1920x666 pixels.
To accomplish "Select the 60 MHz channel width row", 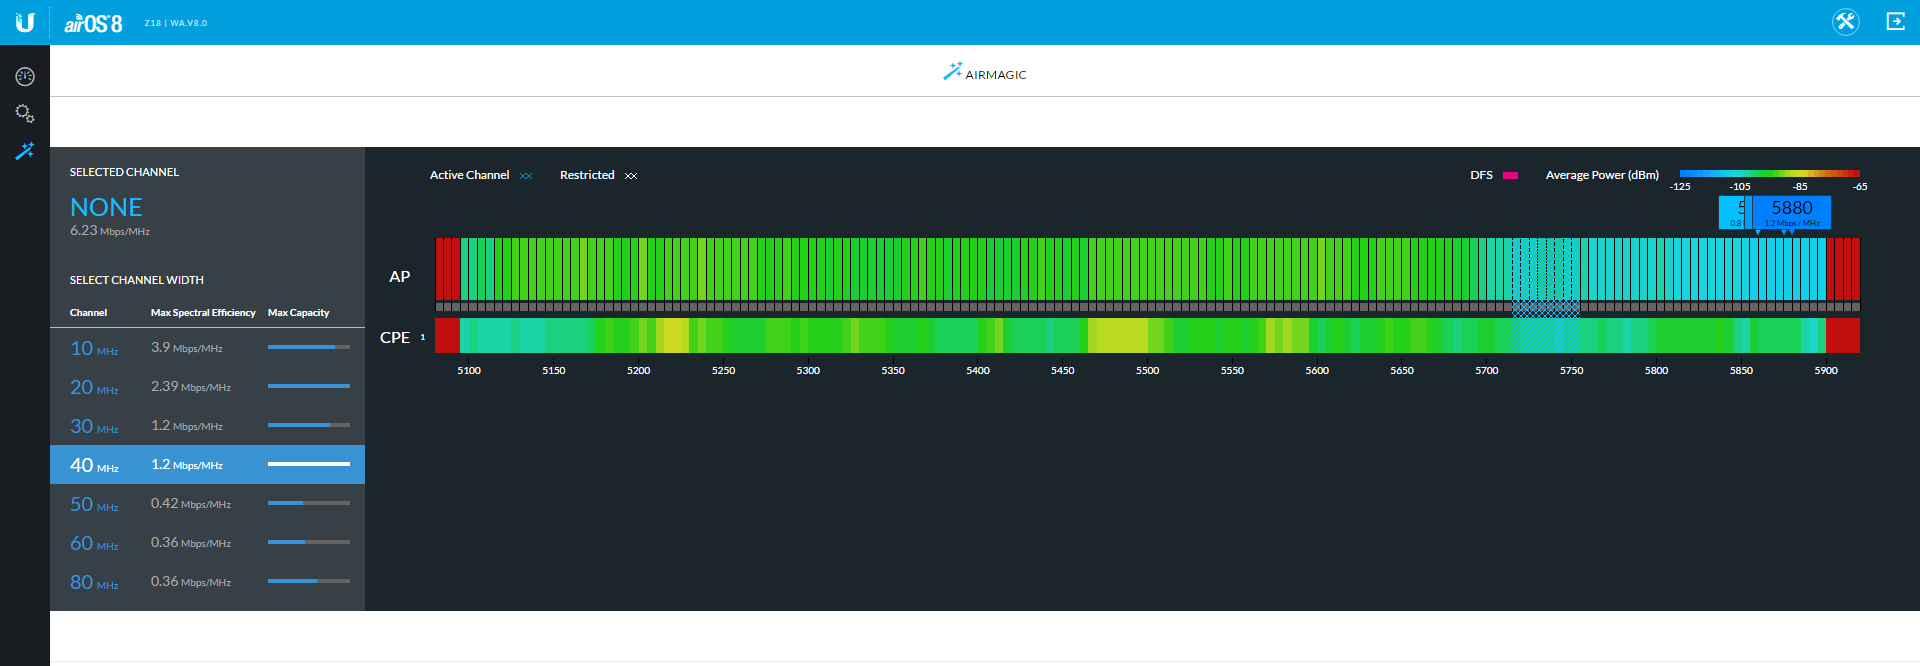I will [207, 543].
